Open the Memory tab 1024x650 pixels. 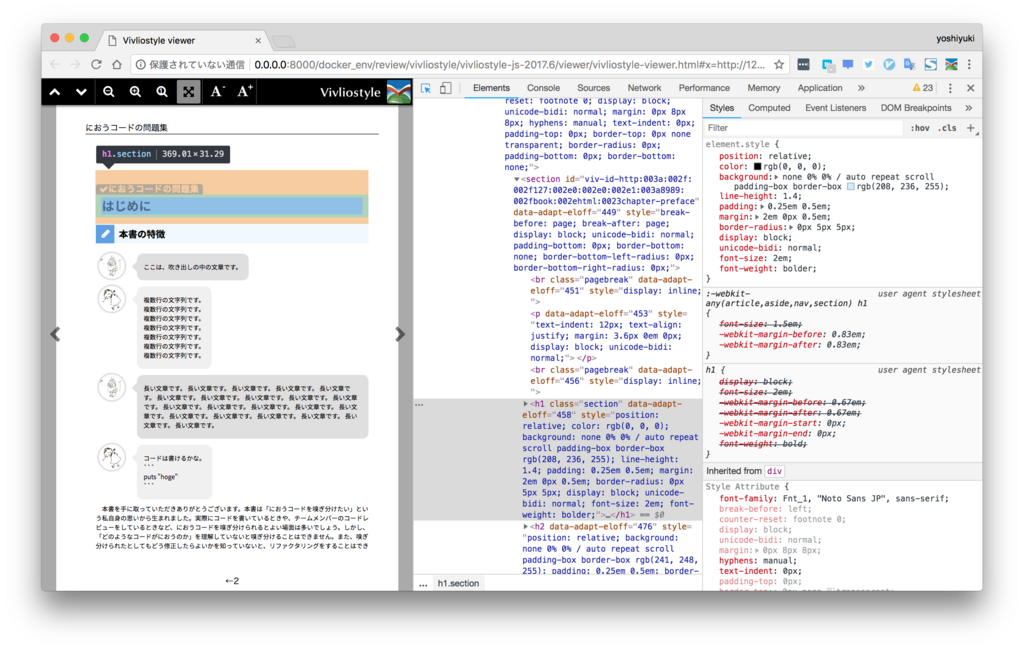[763, 88]
